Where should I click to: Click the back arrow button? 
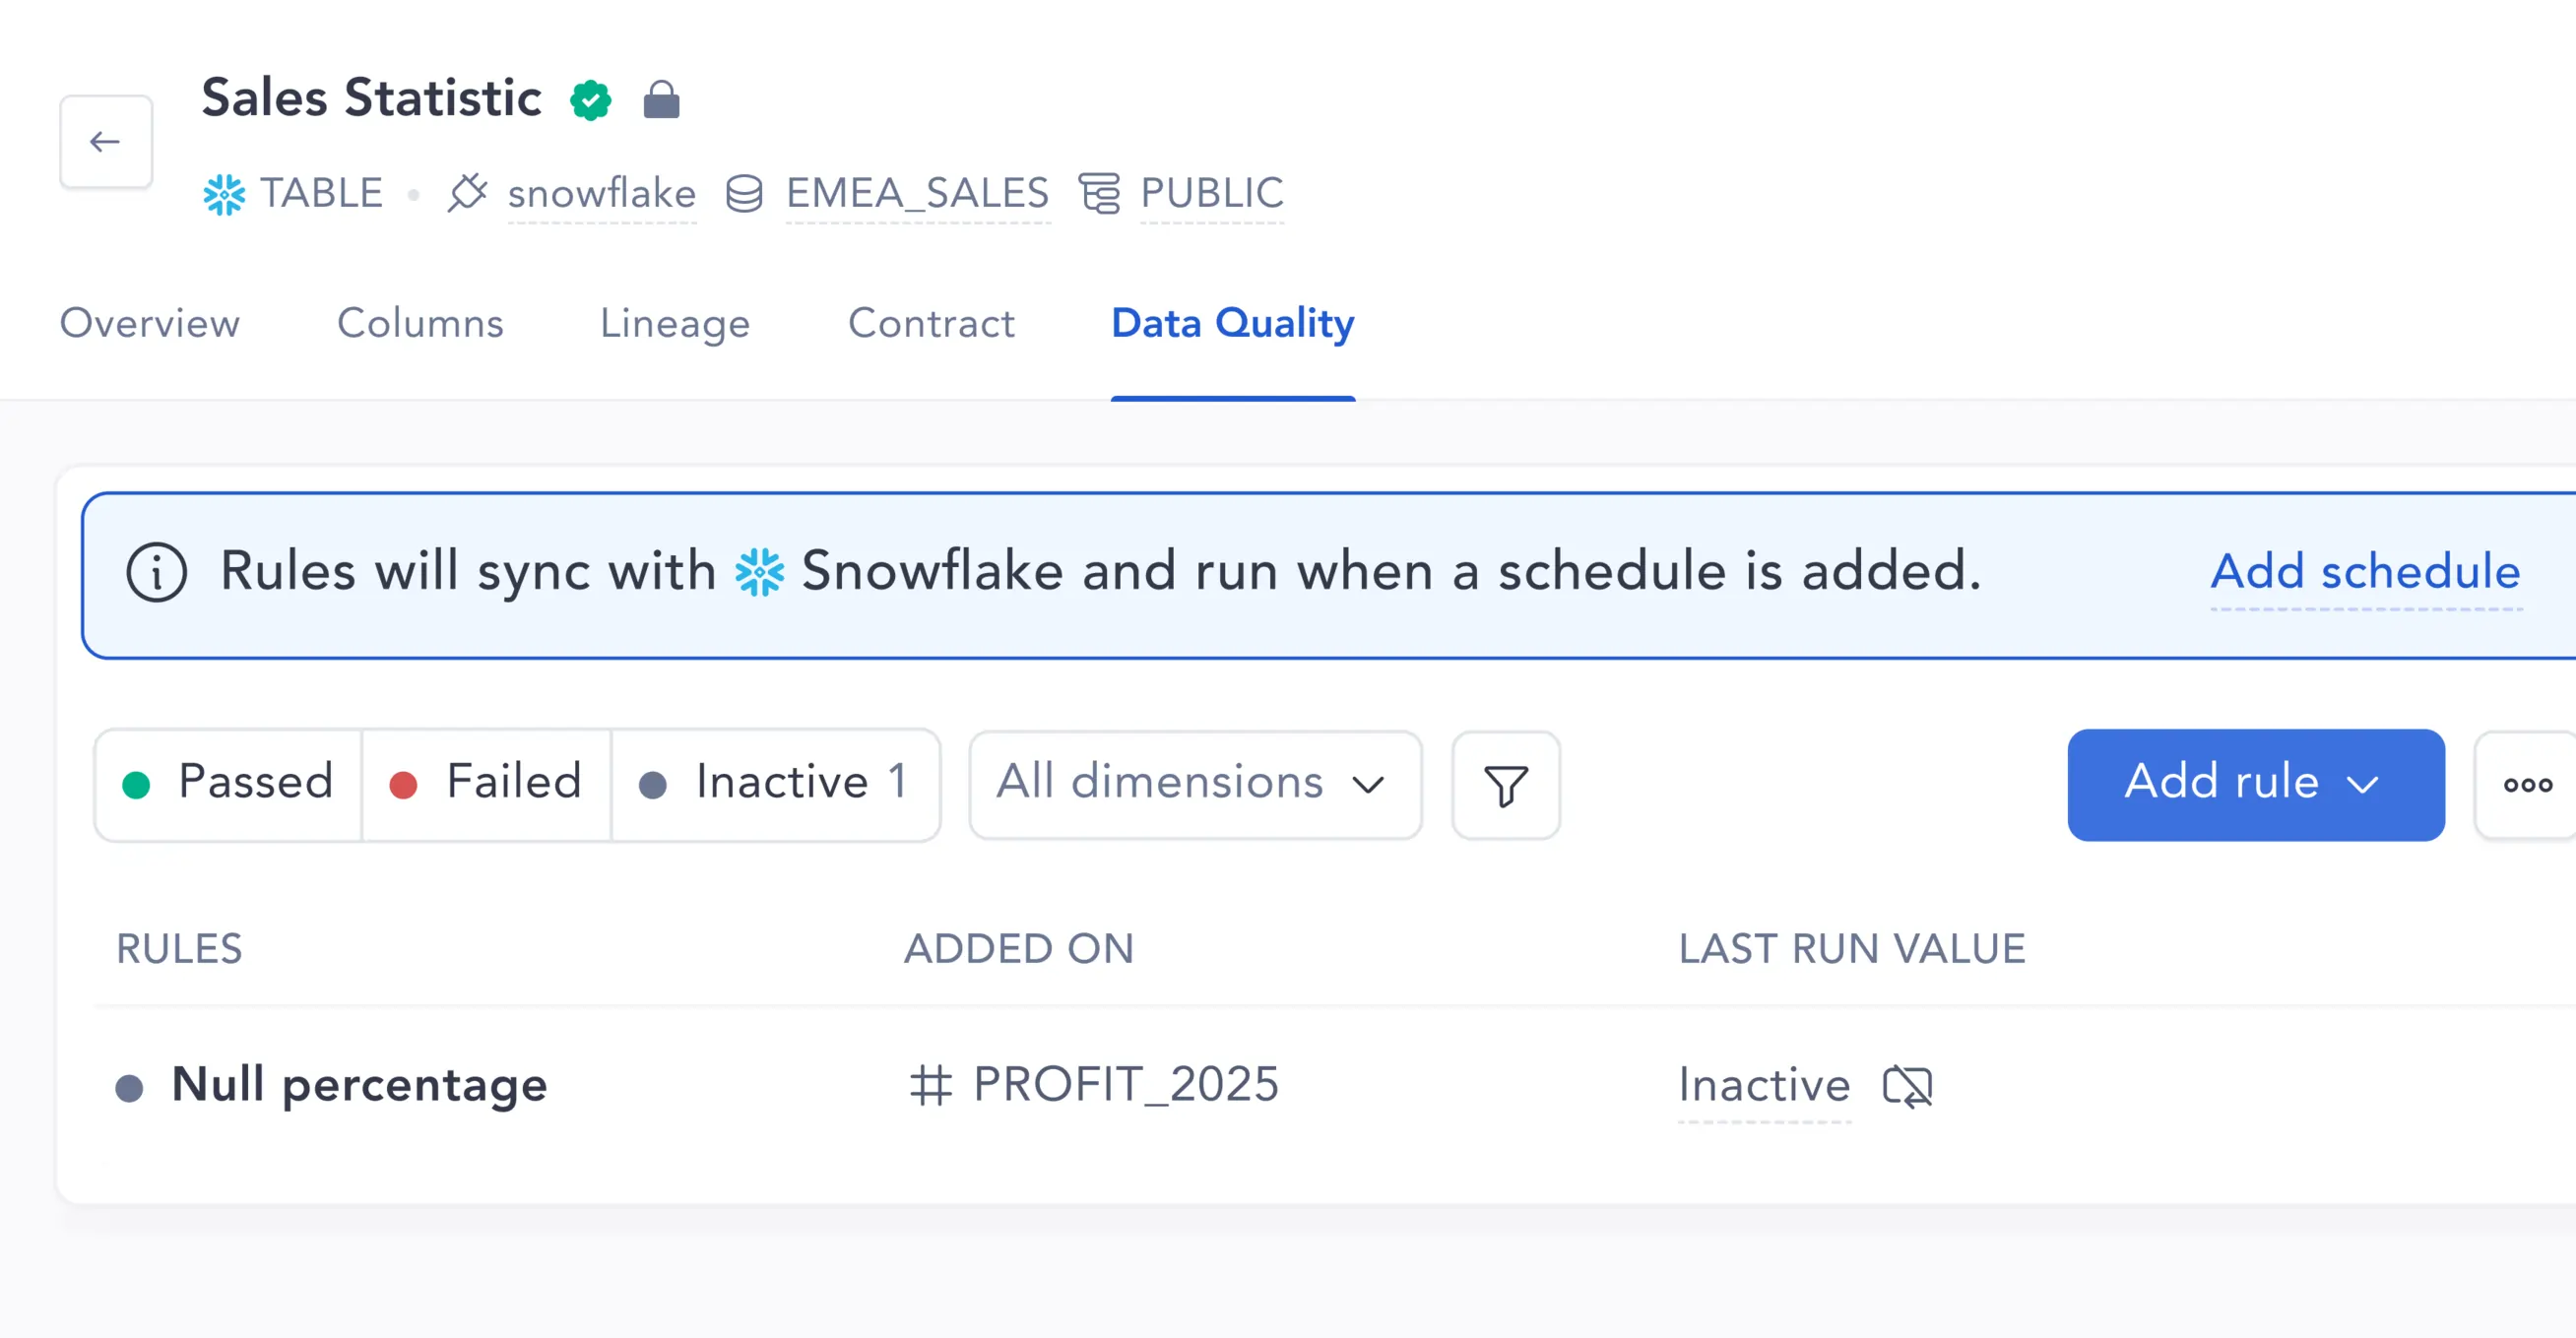coord(105,142)
